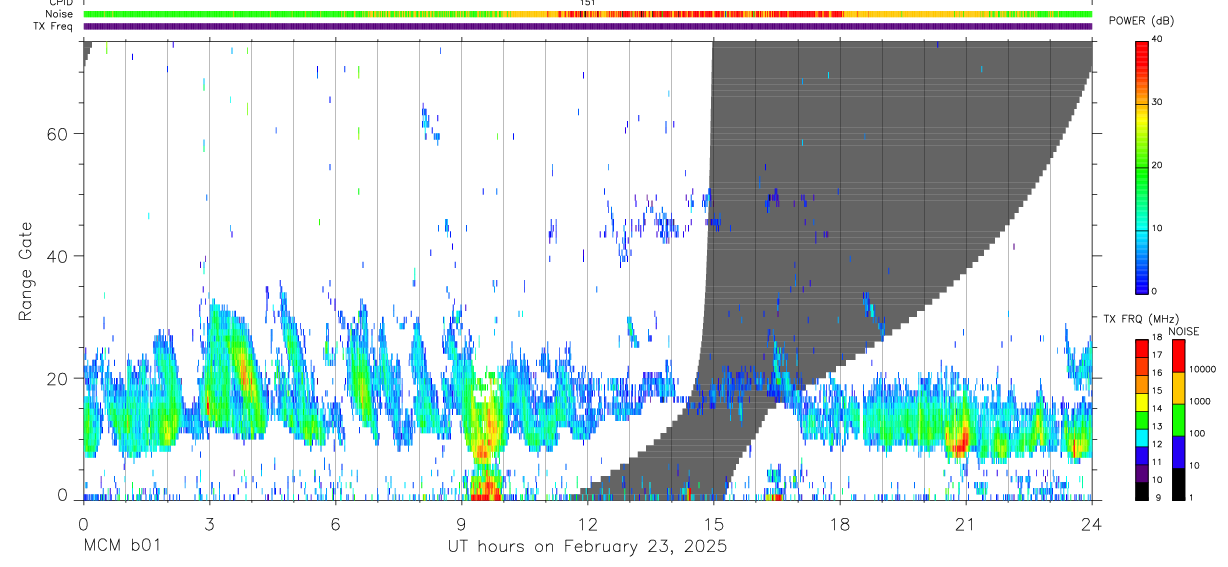Click x-axis tick label '9'

462,523
